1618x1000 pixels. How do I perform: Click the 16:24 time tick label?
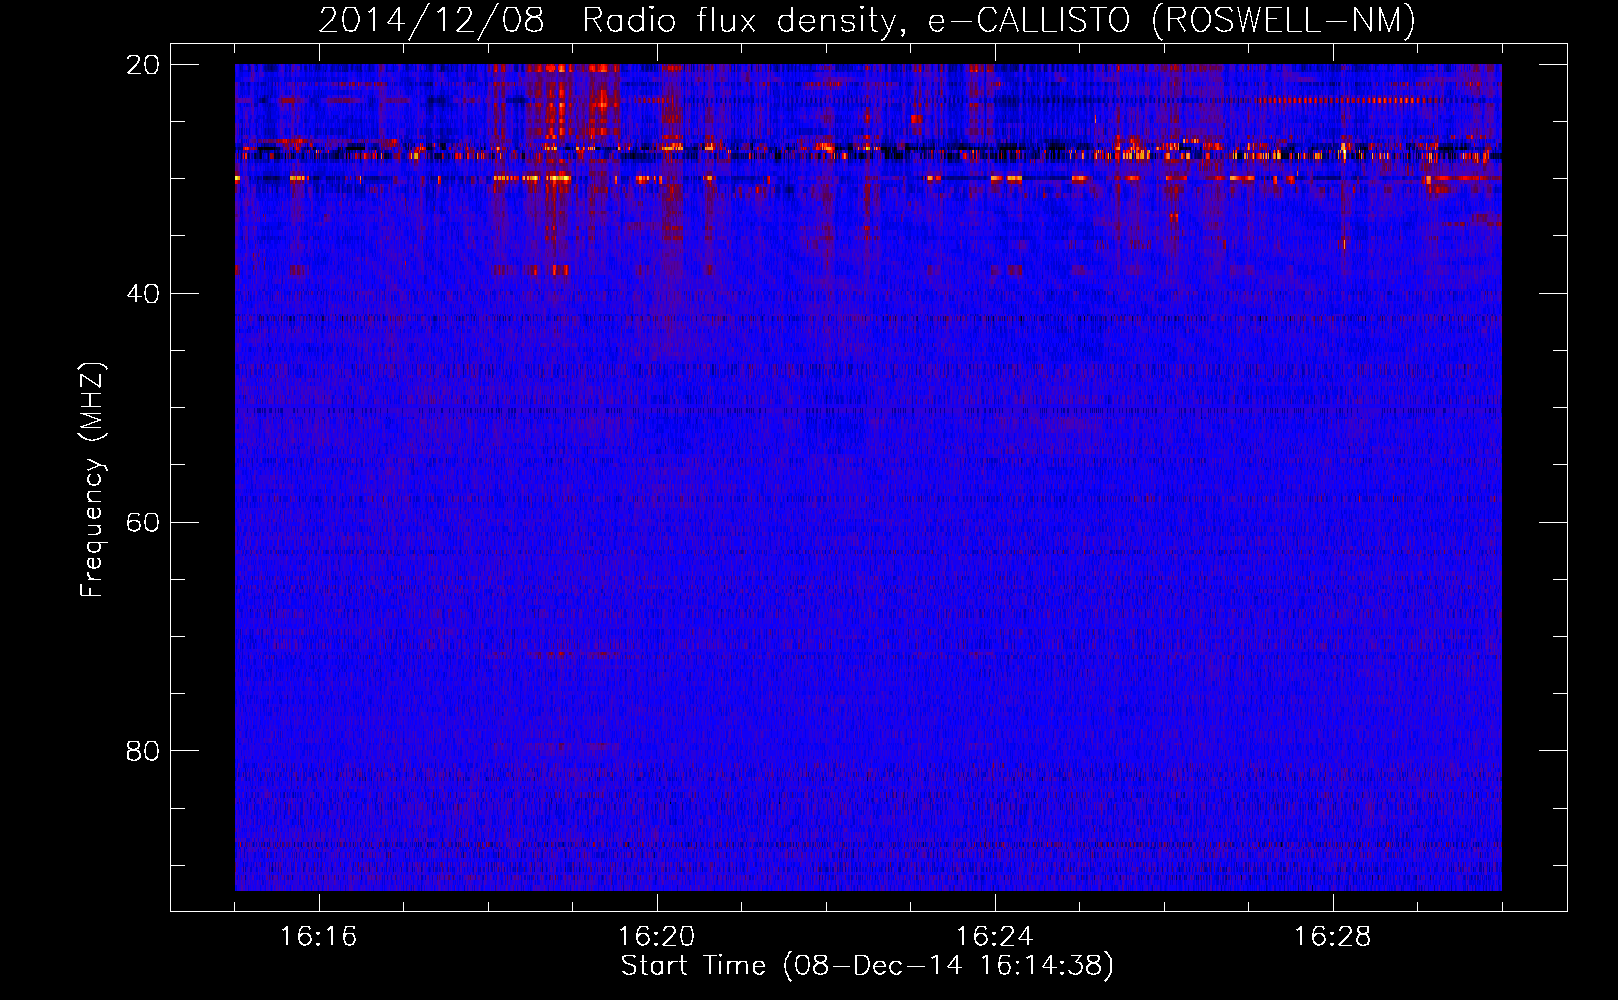click(994, 937)
